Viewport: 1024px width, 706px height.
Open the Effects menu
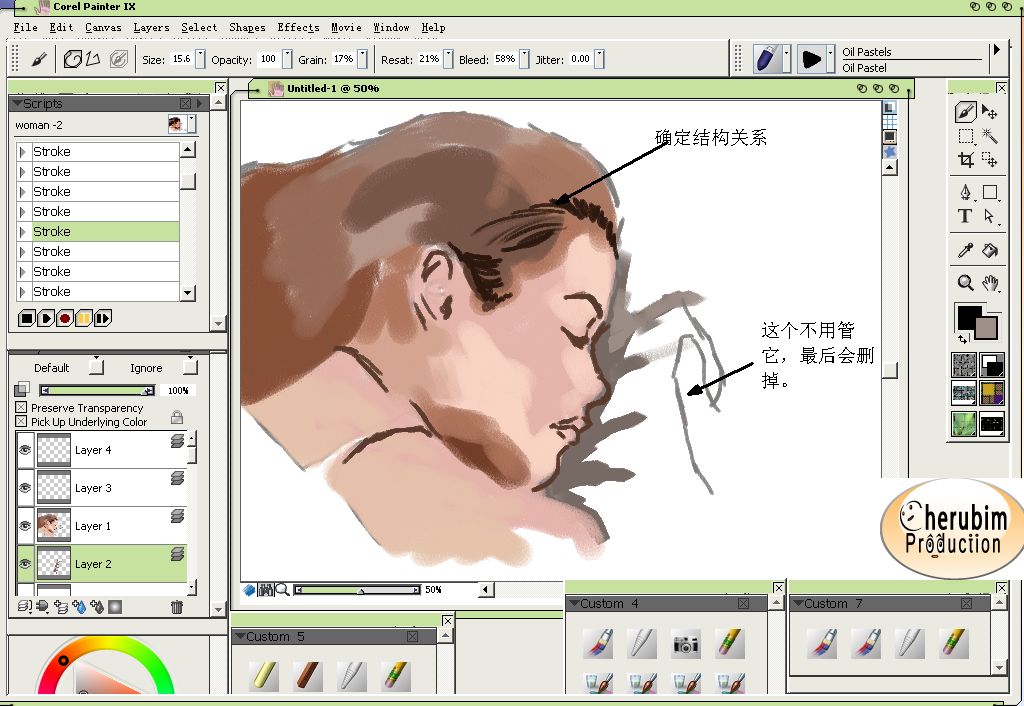coord(298,27)
